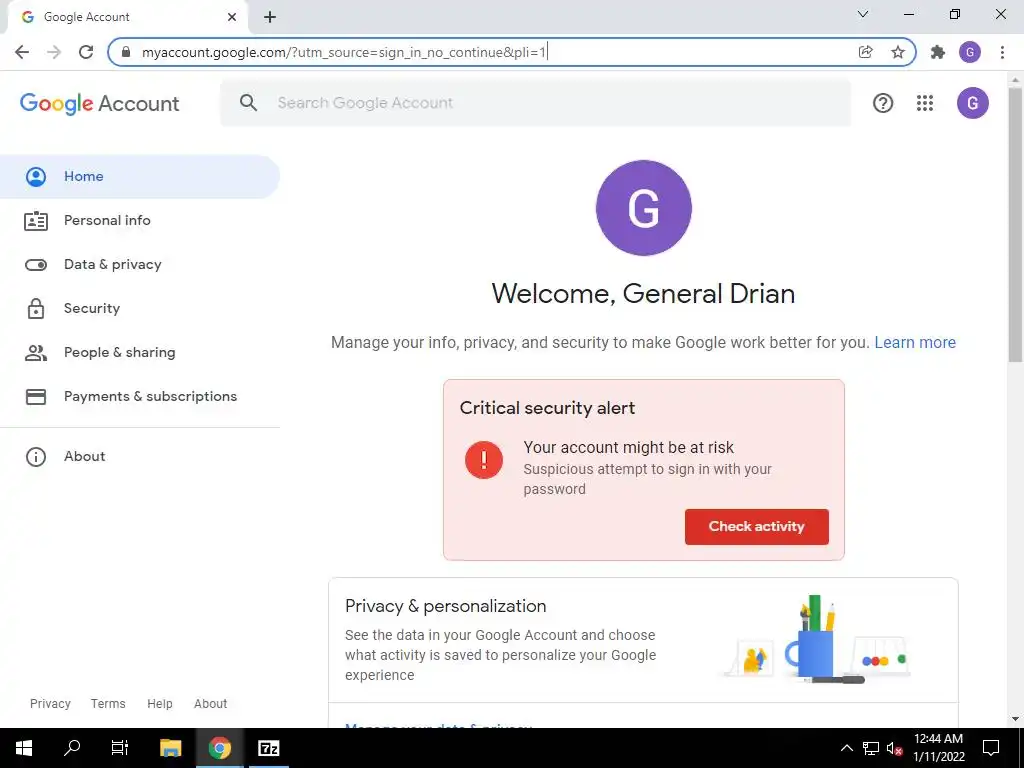
Task: Expand the tab search chevron
Action: tap(863, 14)
